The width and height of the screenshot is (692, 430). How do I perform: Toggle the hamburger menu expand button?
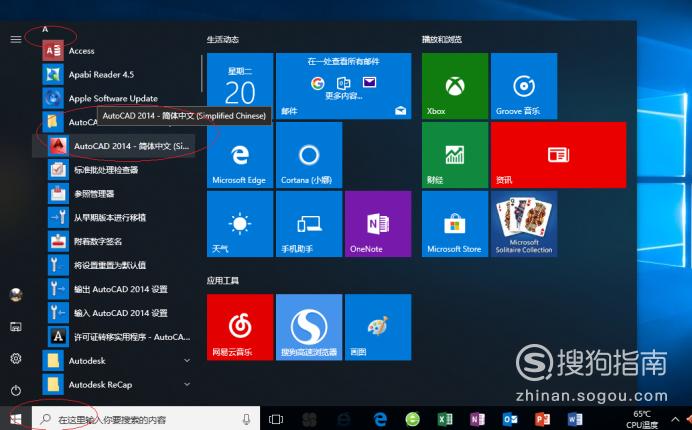tap(16, 39)
